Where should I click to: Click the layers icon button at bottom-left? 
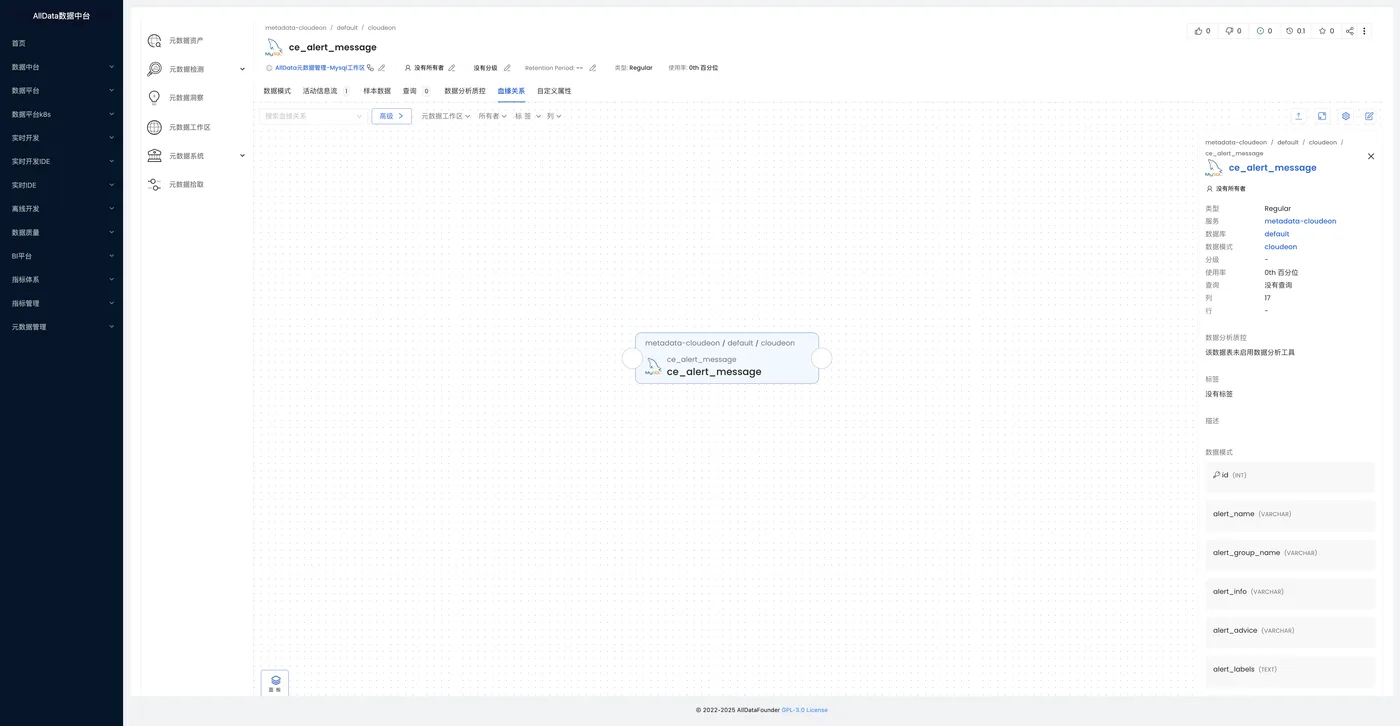[x=275, y=684]
